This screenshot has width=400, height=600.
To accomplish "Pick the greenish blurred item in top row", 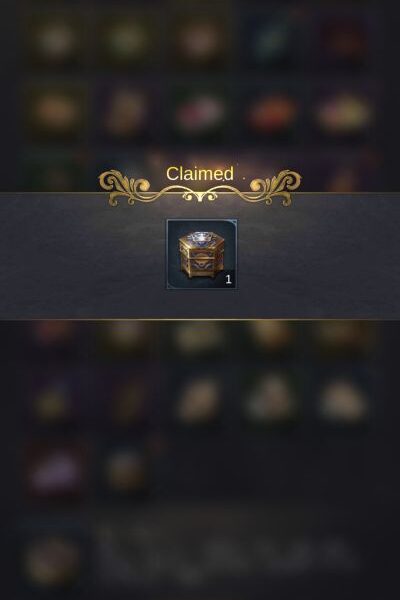I will tap(126, 39).
